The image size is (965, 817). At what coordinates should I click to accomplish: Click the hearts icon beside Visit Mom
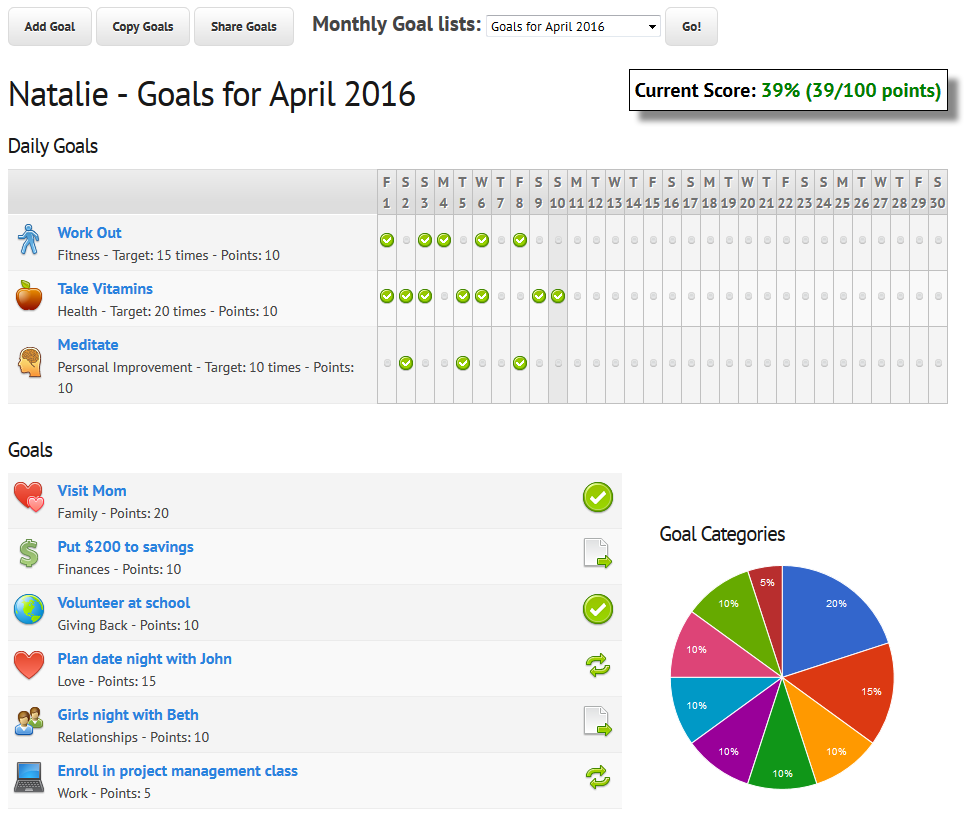click(28, 498)
